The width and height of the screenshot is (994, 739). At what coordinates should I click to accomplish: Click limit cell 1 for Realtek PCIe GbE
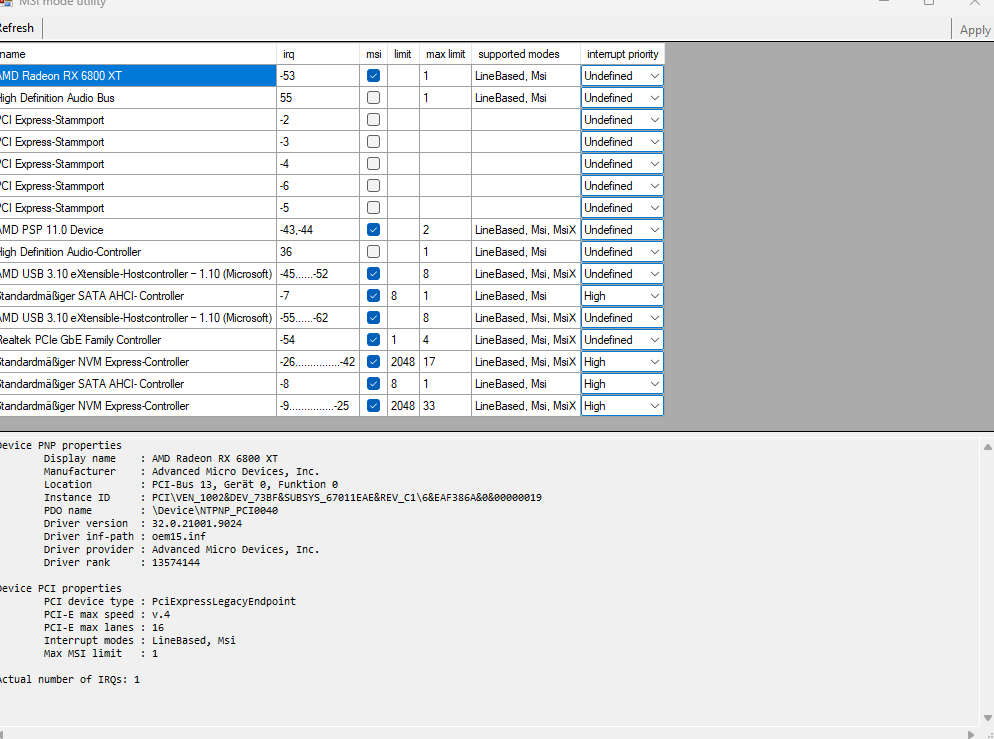click(x=403, y=340)
